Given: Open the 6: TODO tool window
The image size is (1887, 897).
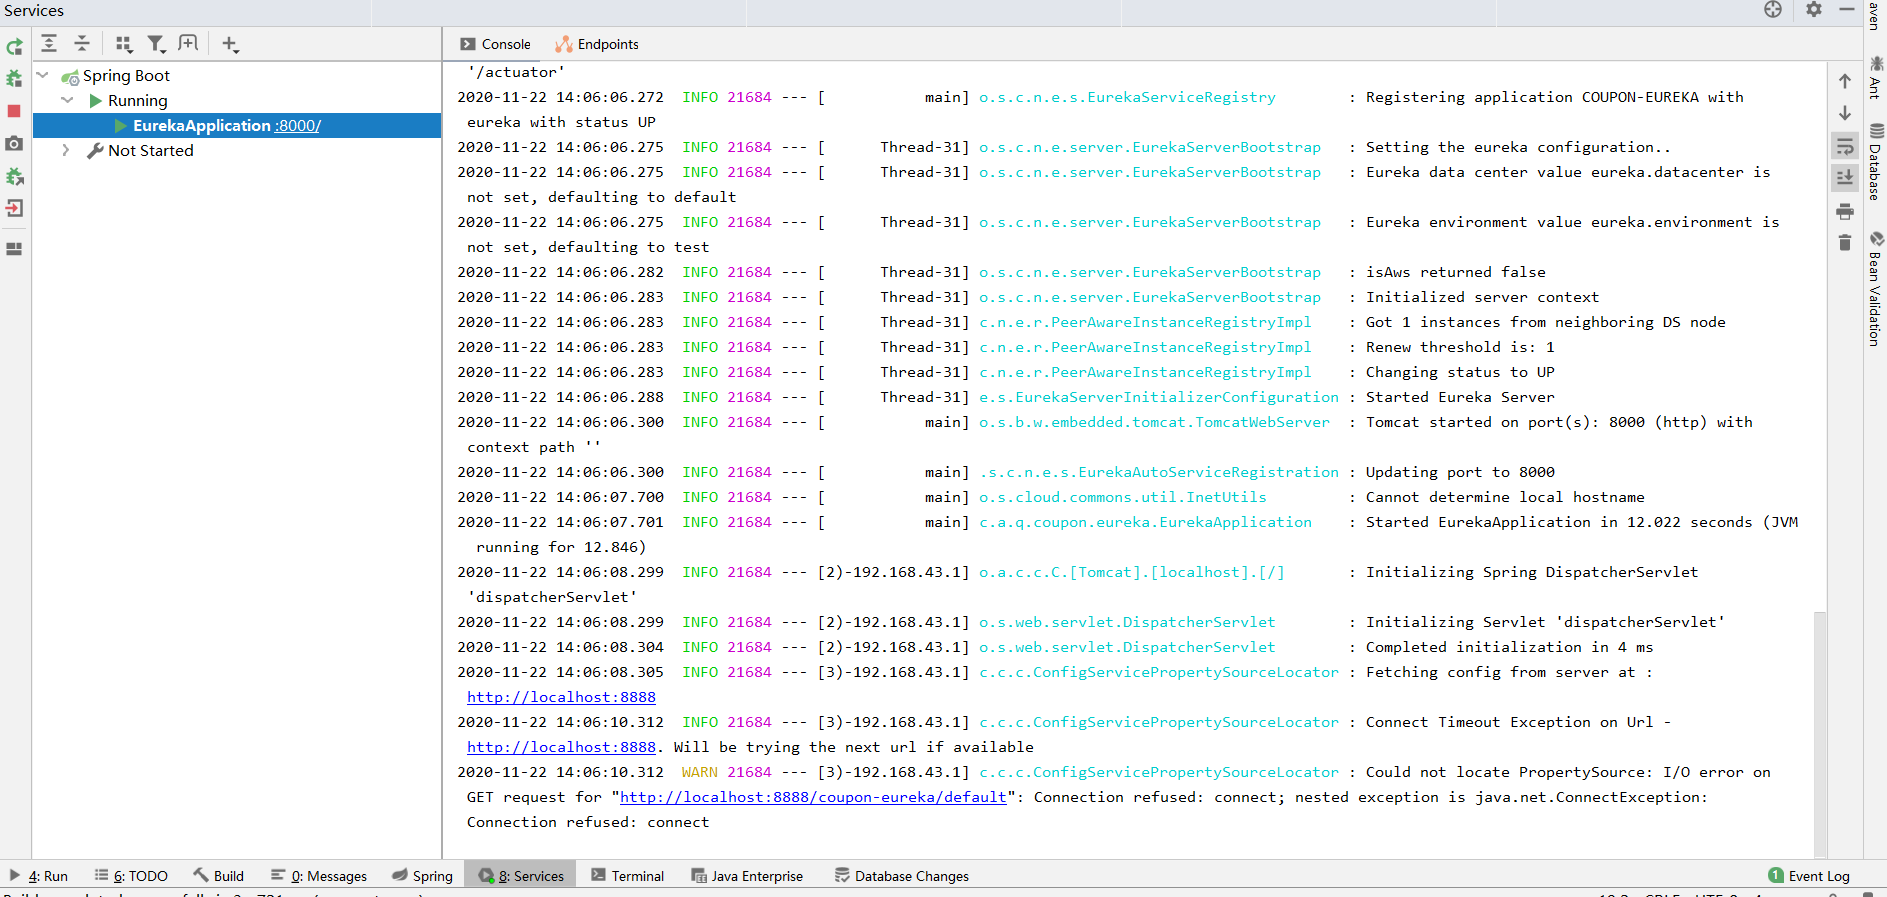Looking at the screenshot, I should pos(131,876).
